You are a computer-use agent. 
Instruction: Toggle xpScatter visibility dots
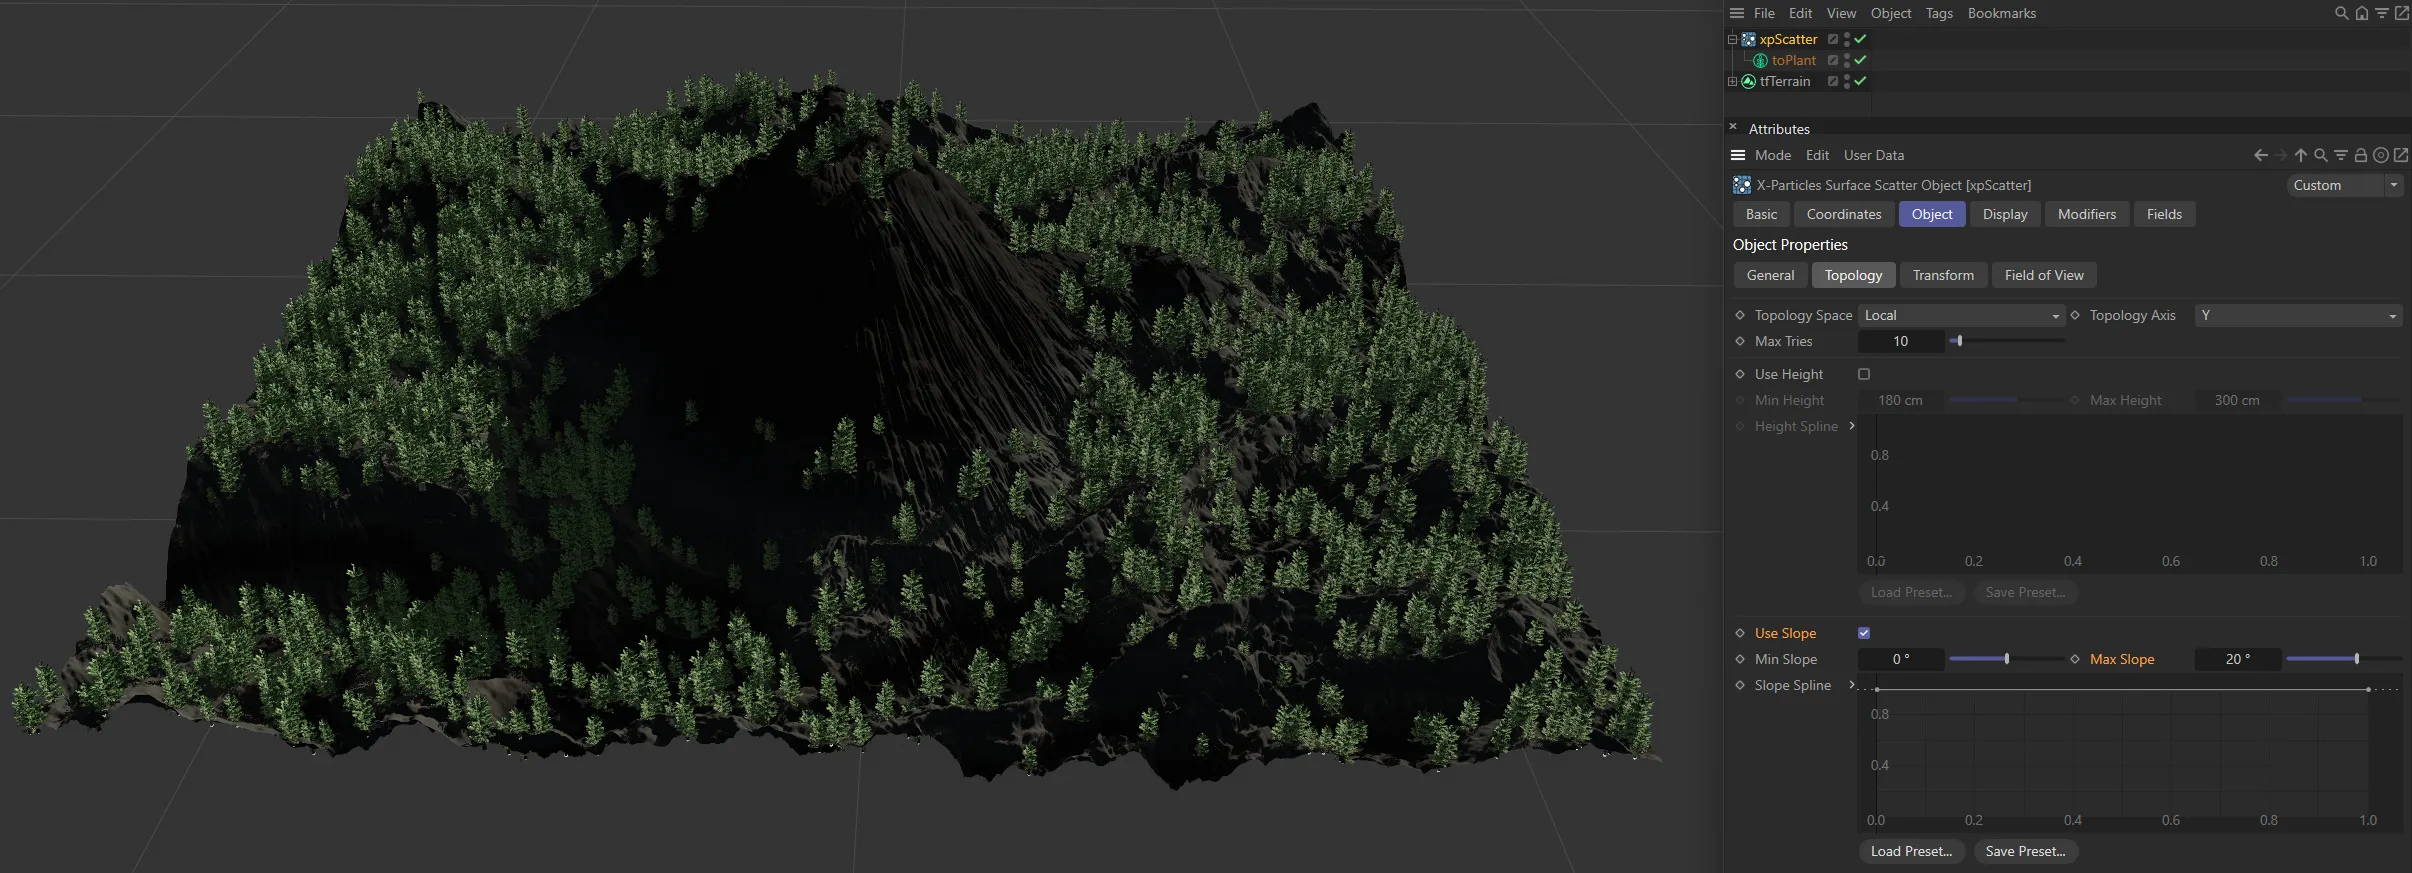1847,39
